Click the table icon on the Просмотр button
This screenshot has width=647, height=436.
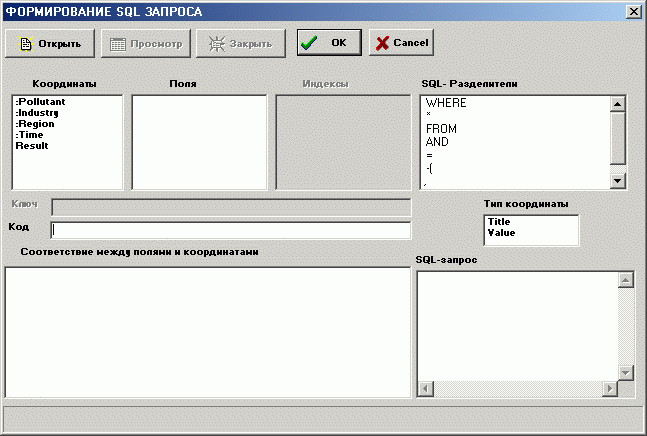[118, 44]
